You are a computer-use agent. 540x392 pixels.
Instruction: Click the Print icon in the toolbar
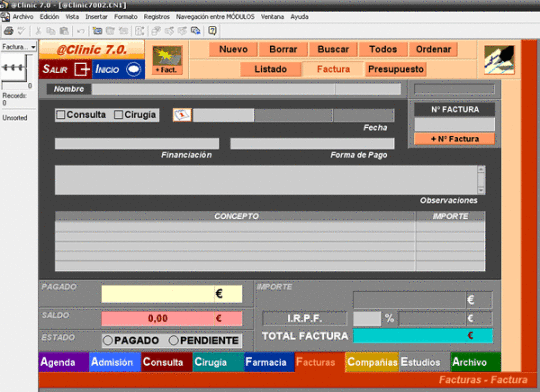coord(9,31)
